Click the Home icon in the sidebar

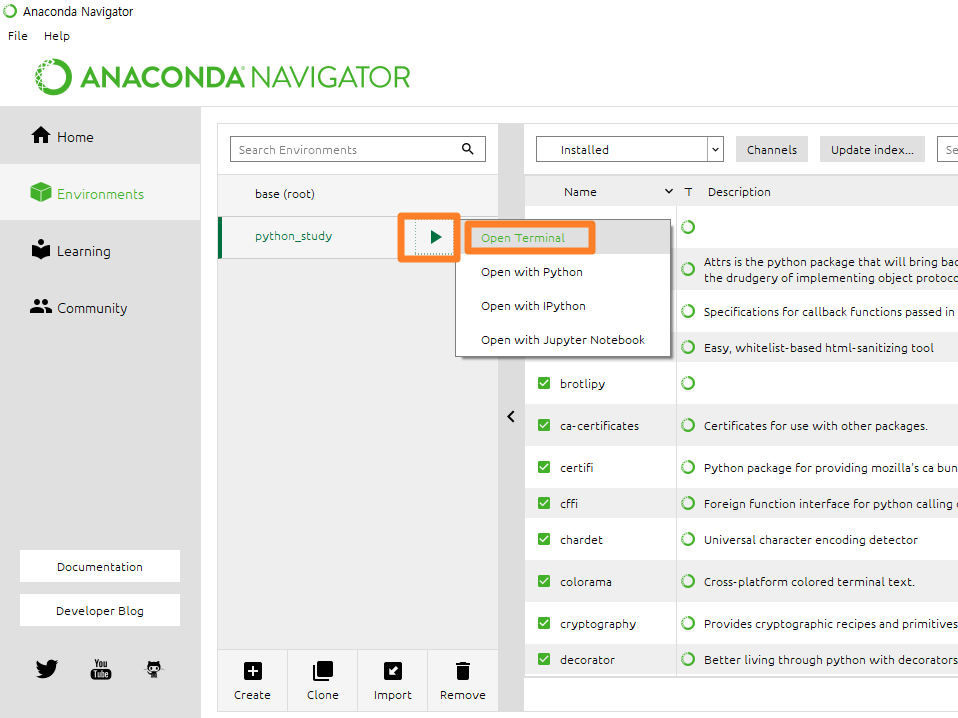coord(41,135)
